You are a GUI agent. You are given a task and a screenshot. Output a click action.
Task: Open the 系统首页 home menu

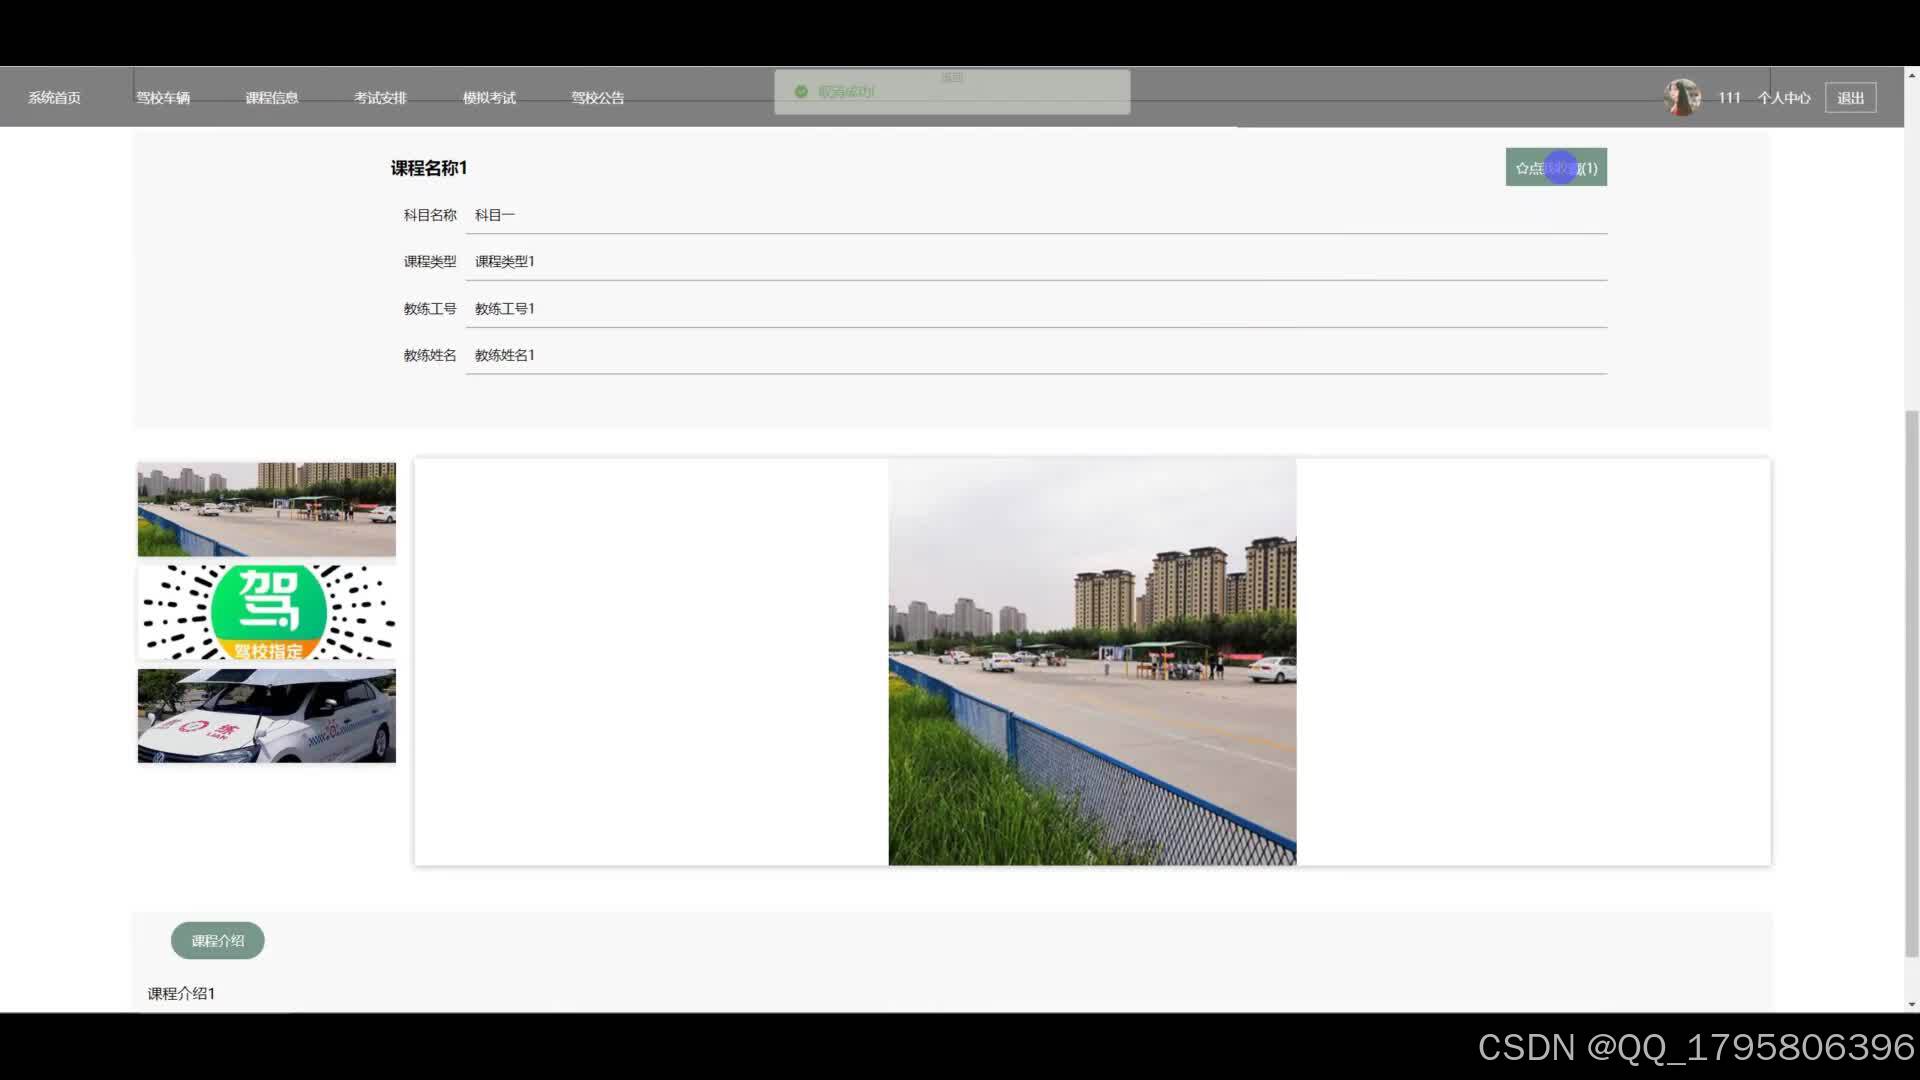tap(54, 98)
